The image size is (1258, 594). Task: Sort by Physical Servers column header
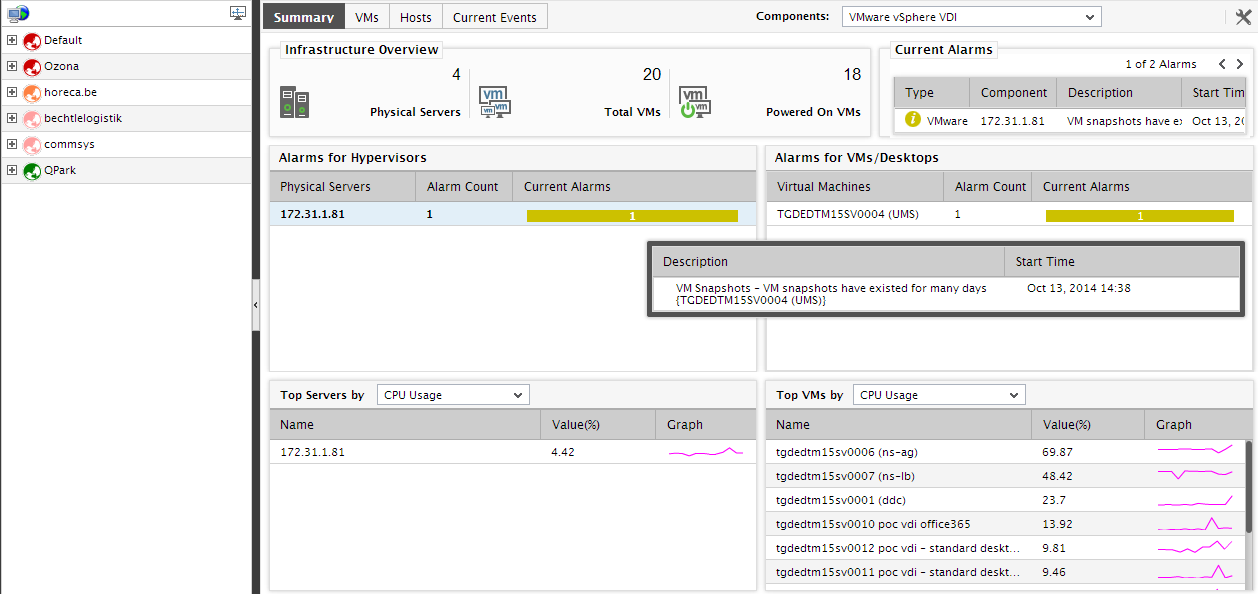[x=343, y=187]
